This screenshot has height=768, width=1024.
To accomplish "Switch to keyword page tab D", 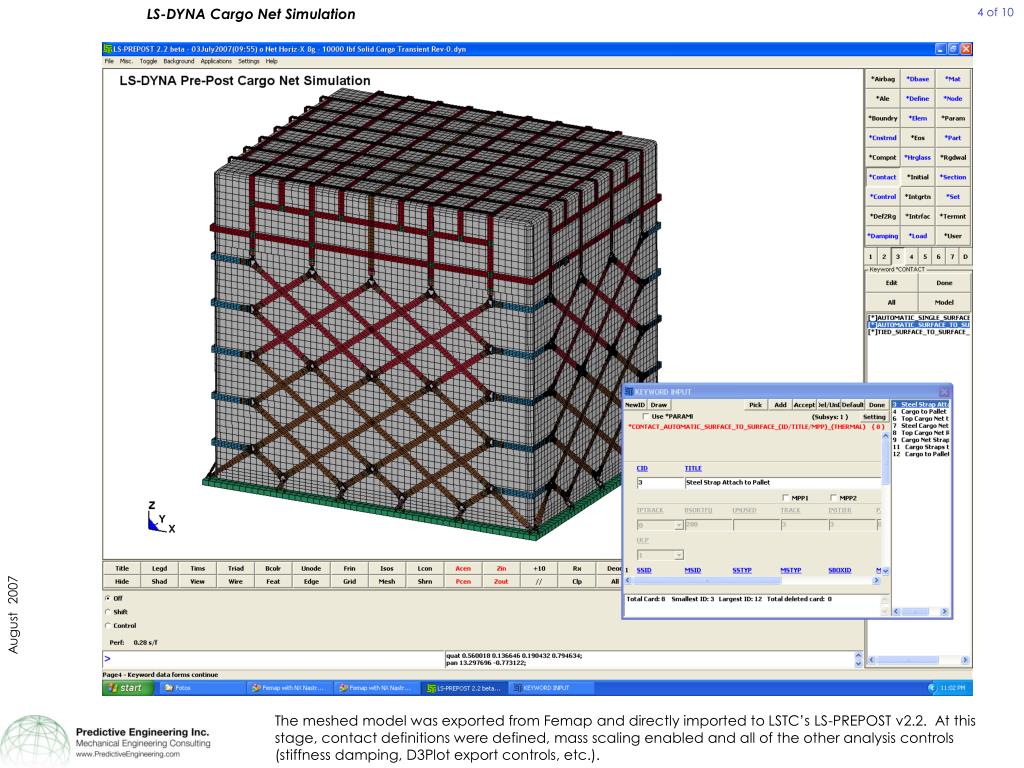I will (x=965, y=257).
